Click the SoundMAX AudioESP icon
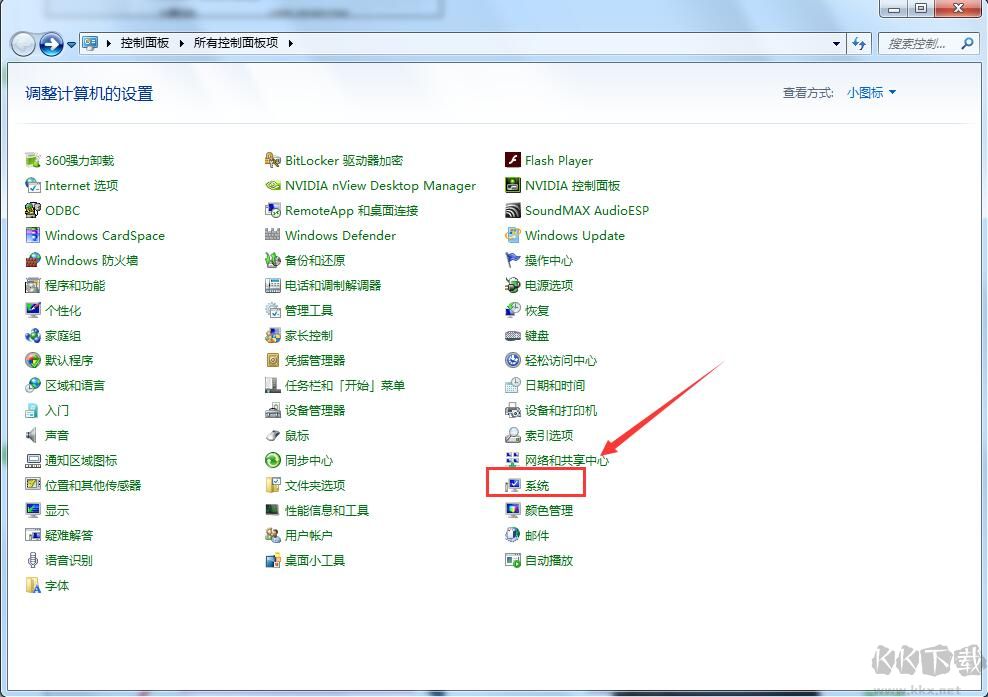Viewport: 988px width, 697px height. point(513,210)
